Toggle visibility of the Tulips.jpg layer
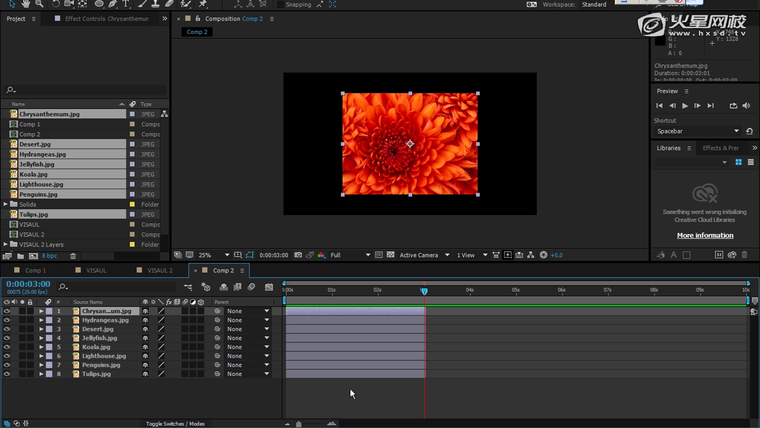This screenshot has height=428, width=760. 6,374
